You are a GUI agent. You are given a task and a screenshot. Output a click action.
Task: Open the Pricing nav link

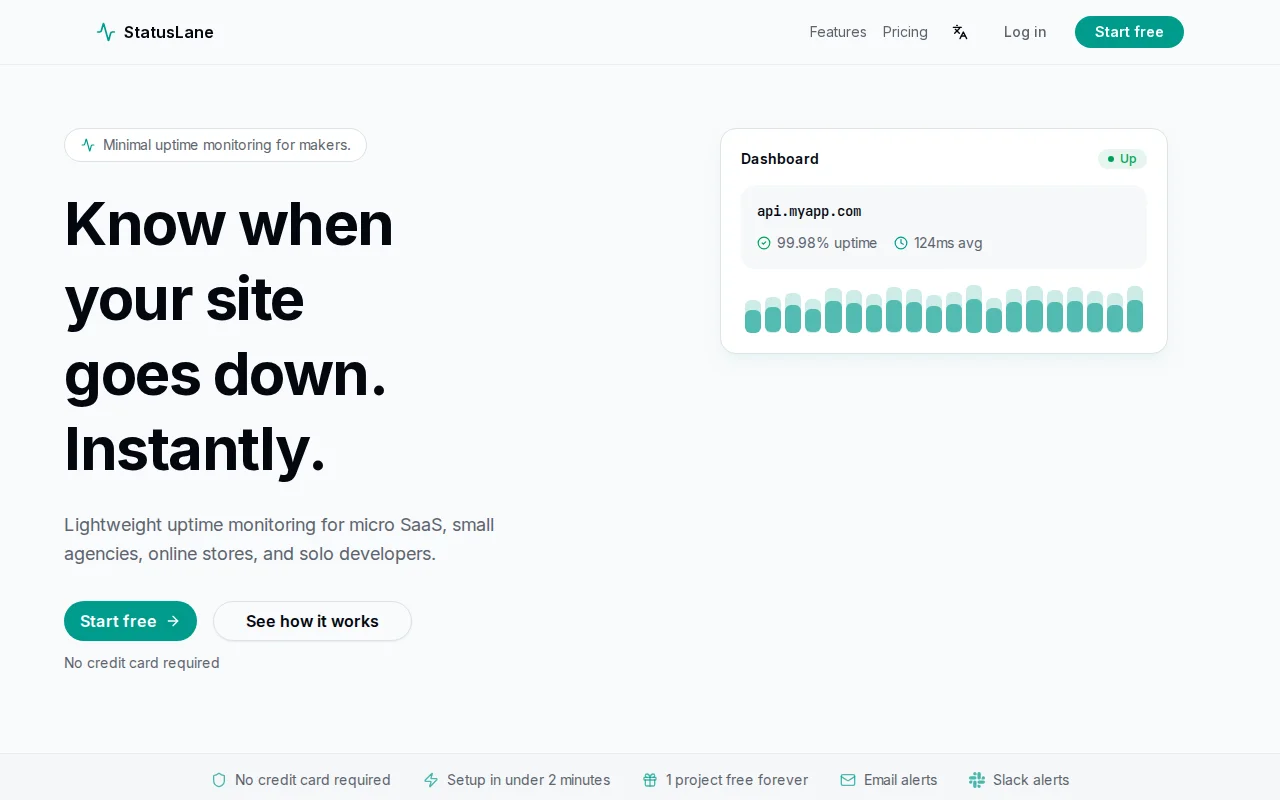pyautogui.click(x=905, y=32)
